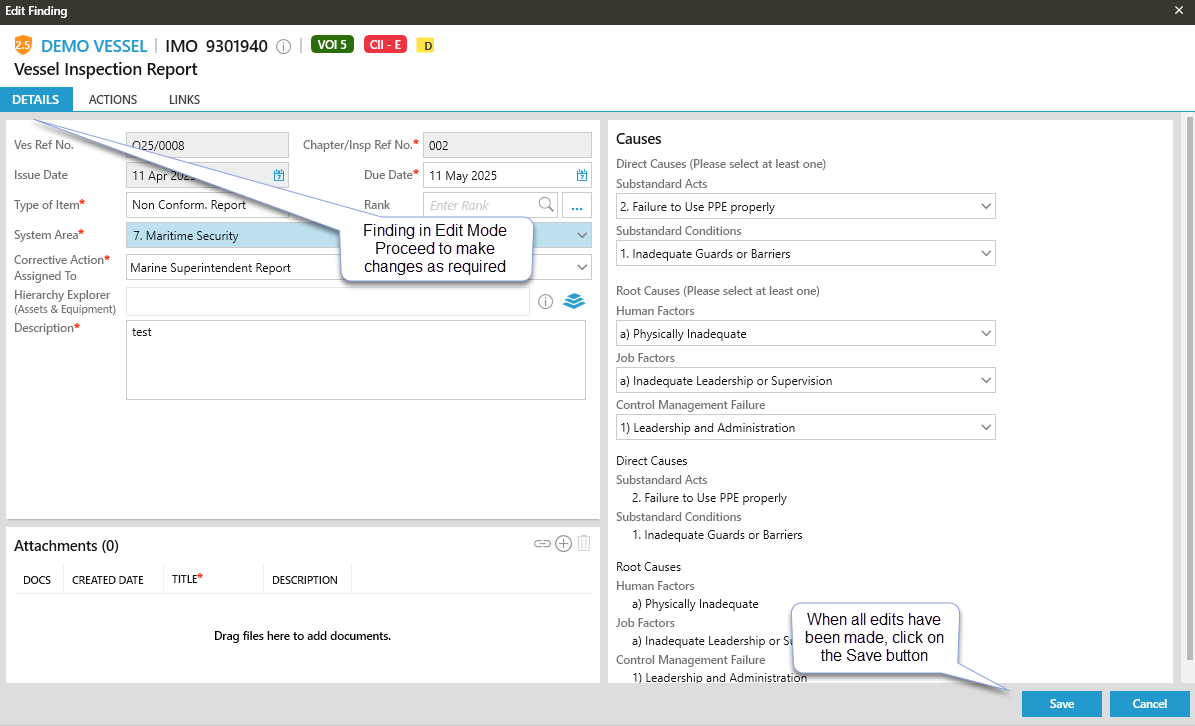Click the attachment link icon
1195x726 pixels.
point(543,544)
